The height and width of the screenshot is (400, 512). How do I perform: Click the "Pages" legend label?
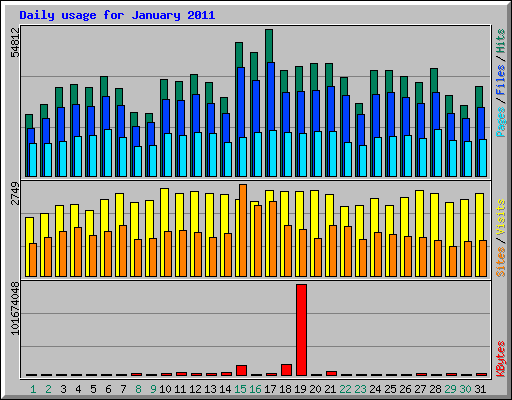tap(500, 122)
